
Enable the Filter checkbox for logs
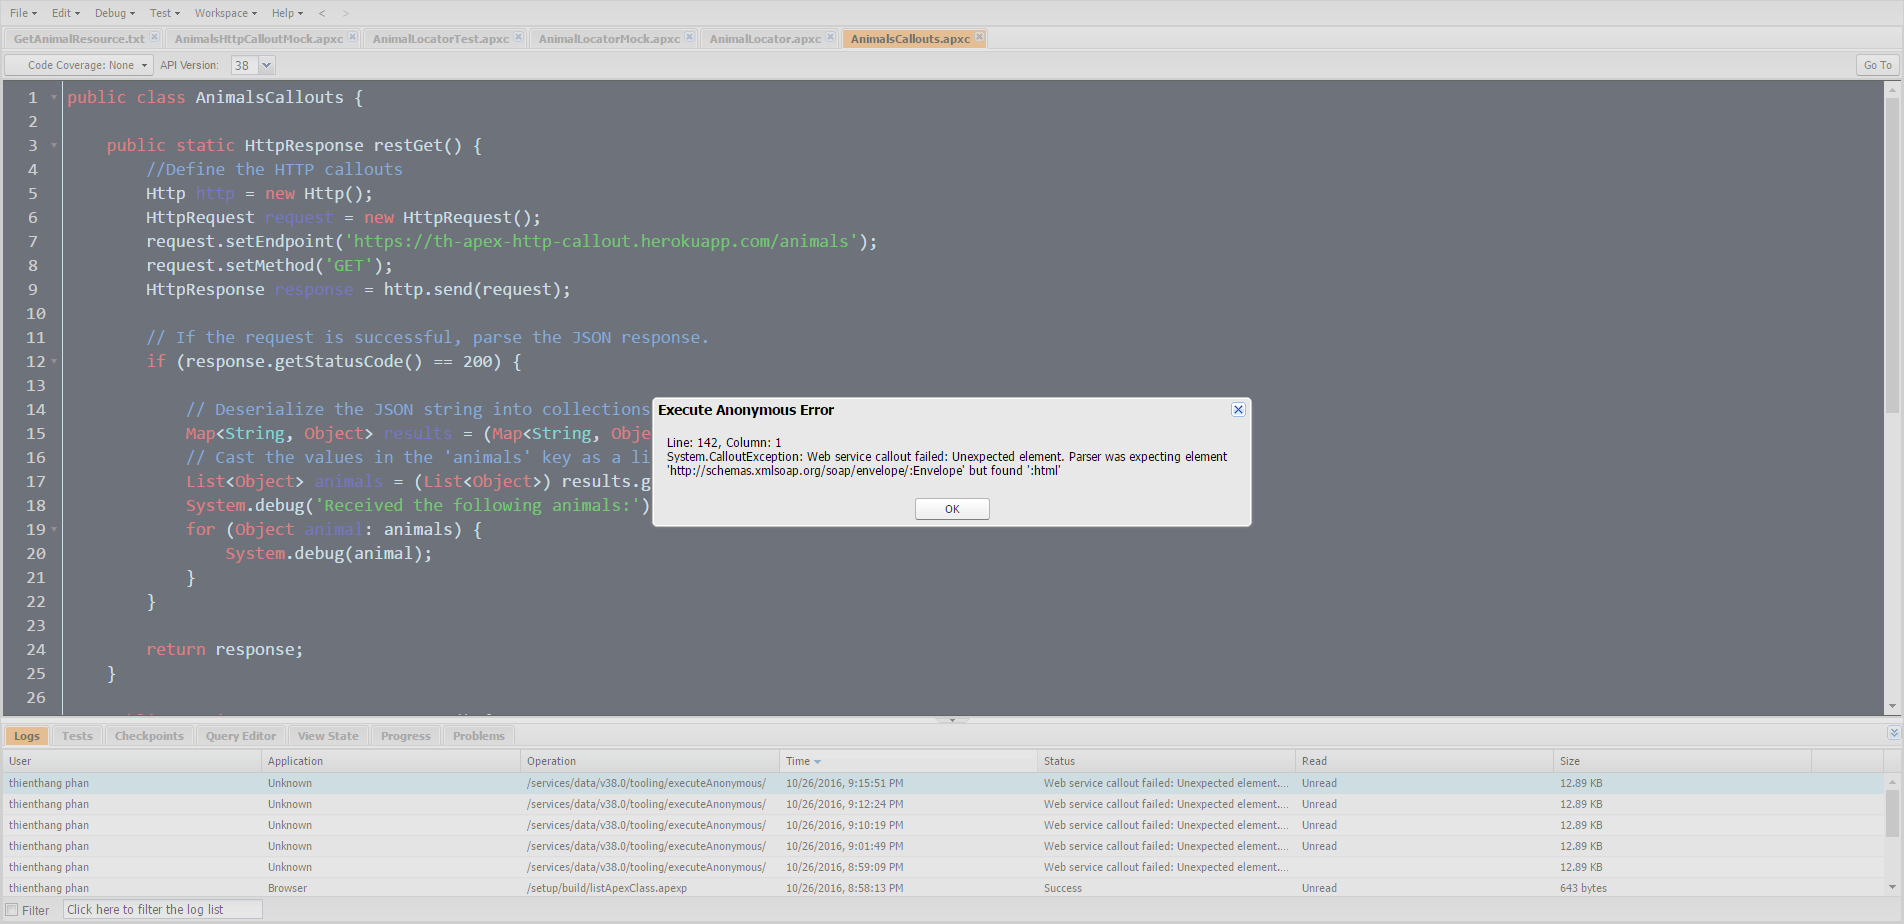(x=13, y=910)
